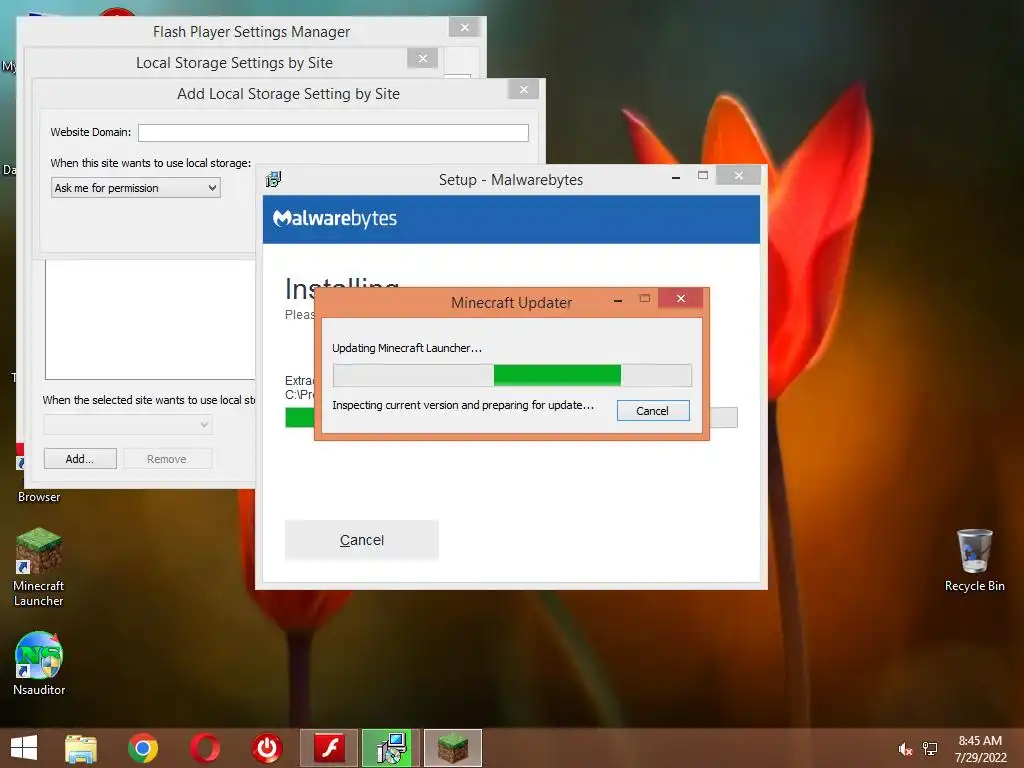Click the Minecraft Updater progress bar
This screenshot has width=1024, height=768.
point(512,376)
